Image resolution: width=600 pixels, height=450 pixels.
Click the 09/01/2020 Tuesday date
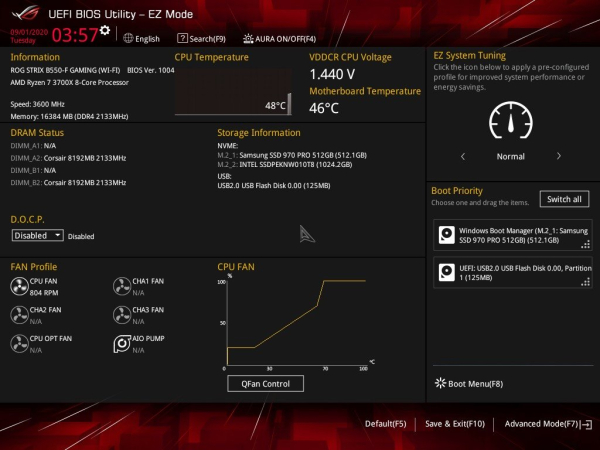point(29,36)
